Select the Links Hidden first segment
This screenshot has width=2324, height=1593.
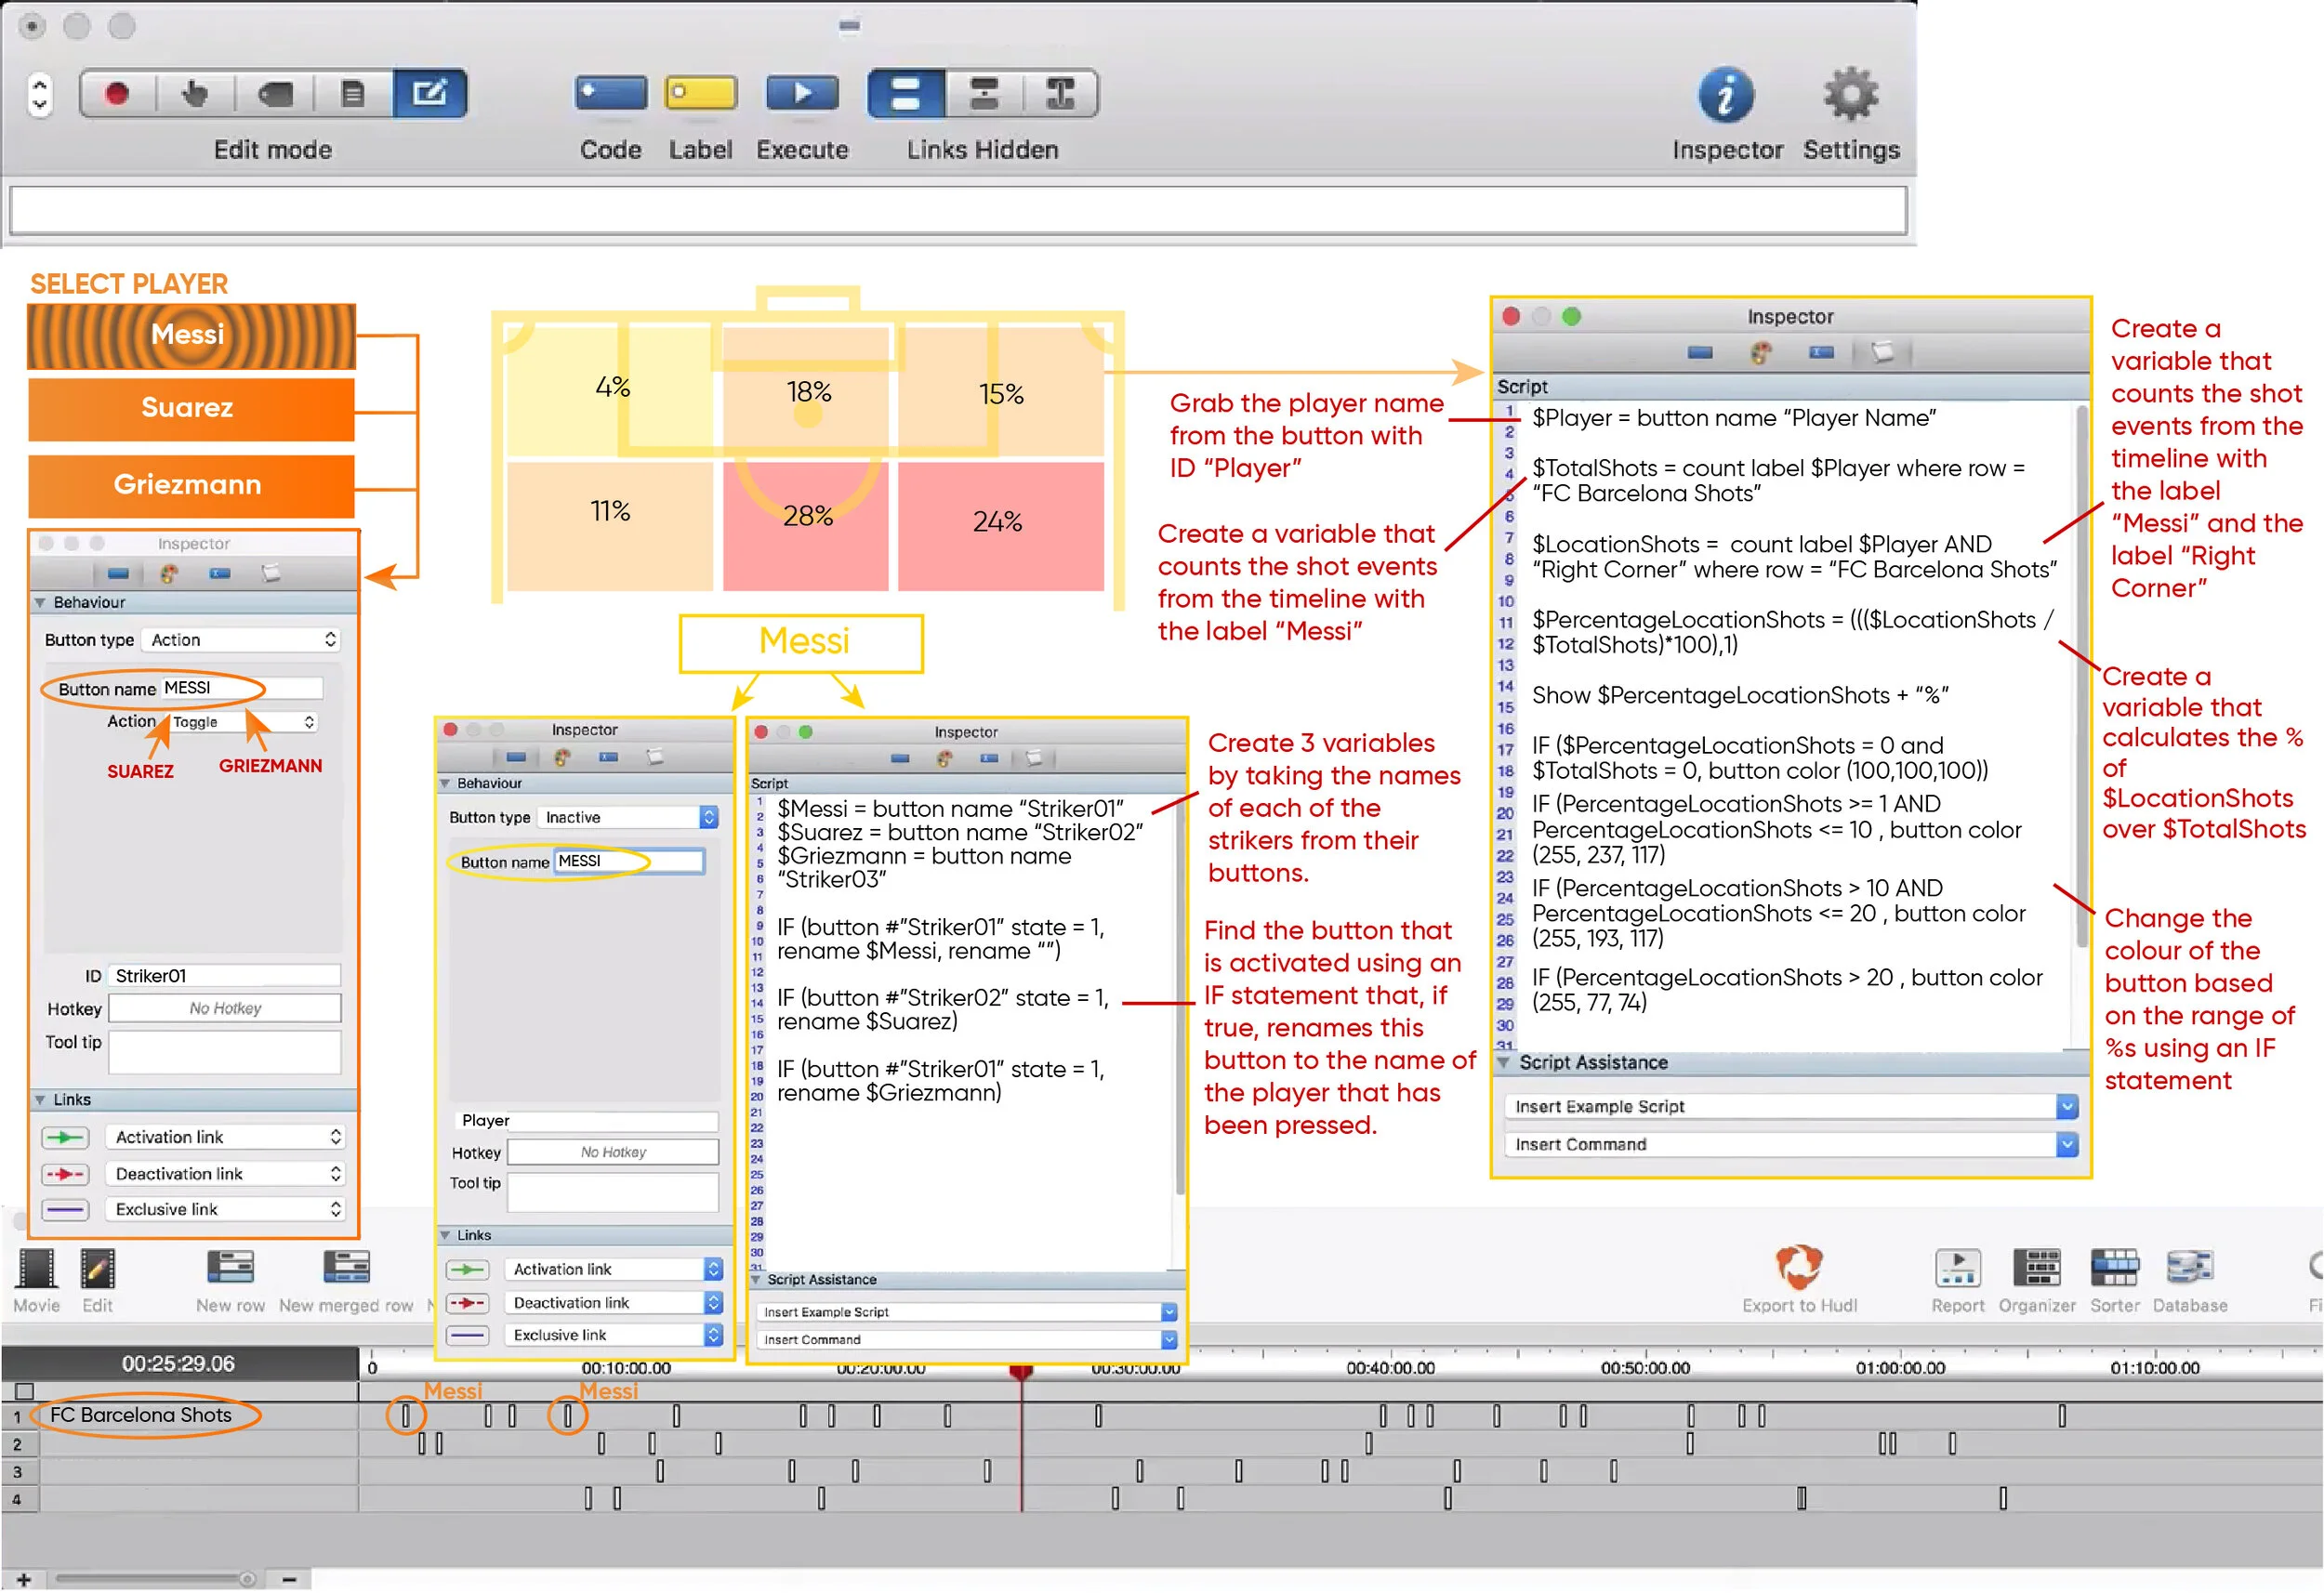tap(905, 94)
